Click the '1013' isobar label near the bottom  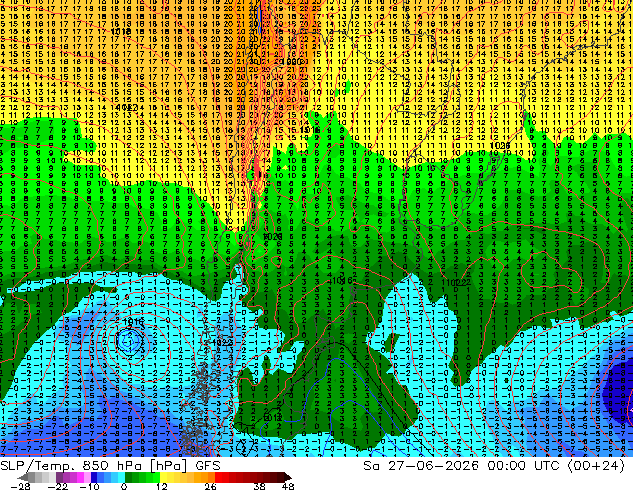pos(273,418)
